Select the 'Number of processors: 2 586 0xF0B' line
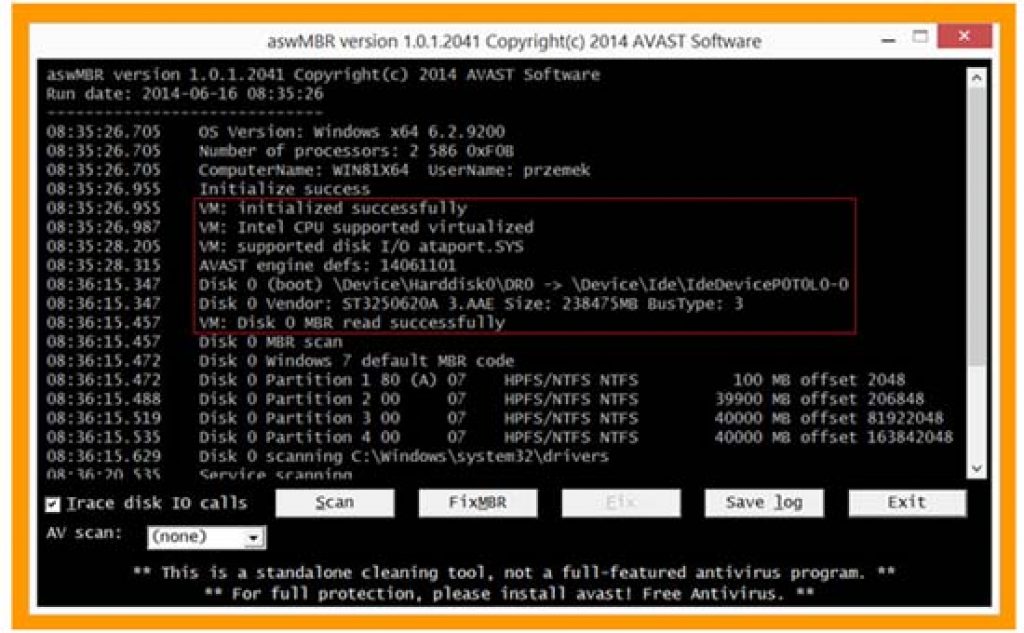The height and width of the screenshot is (633, 1024). click(x=356, y=151)
